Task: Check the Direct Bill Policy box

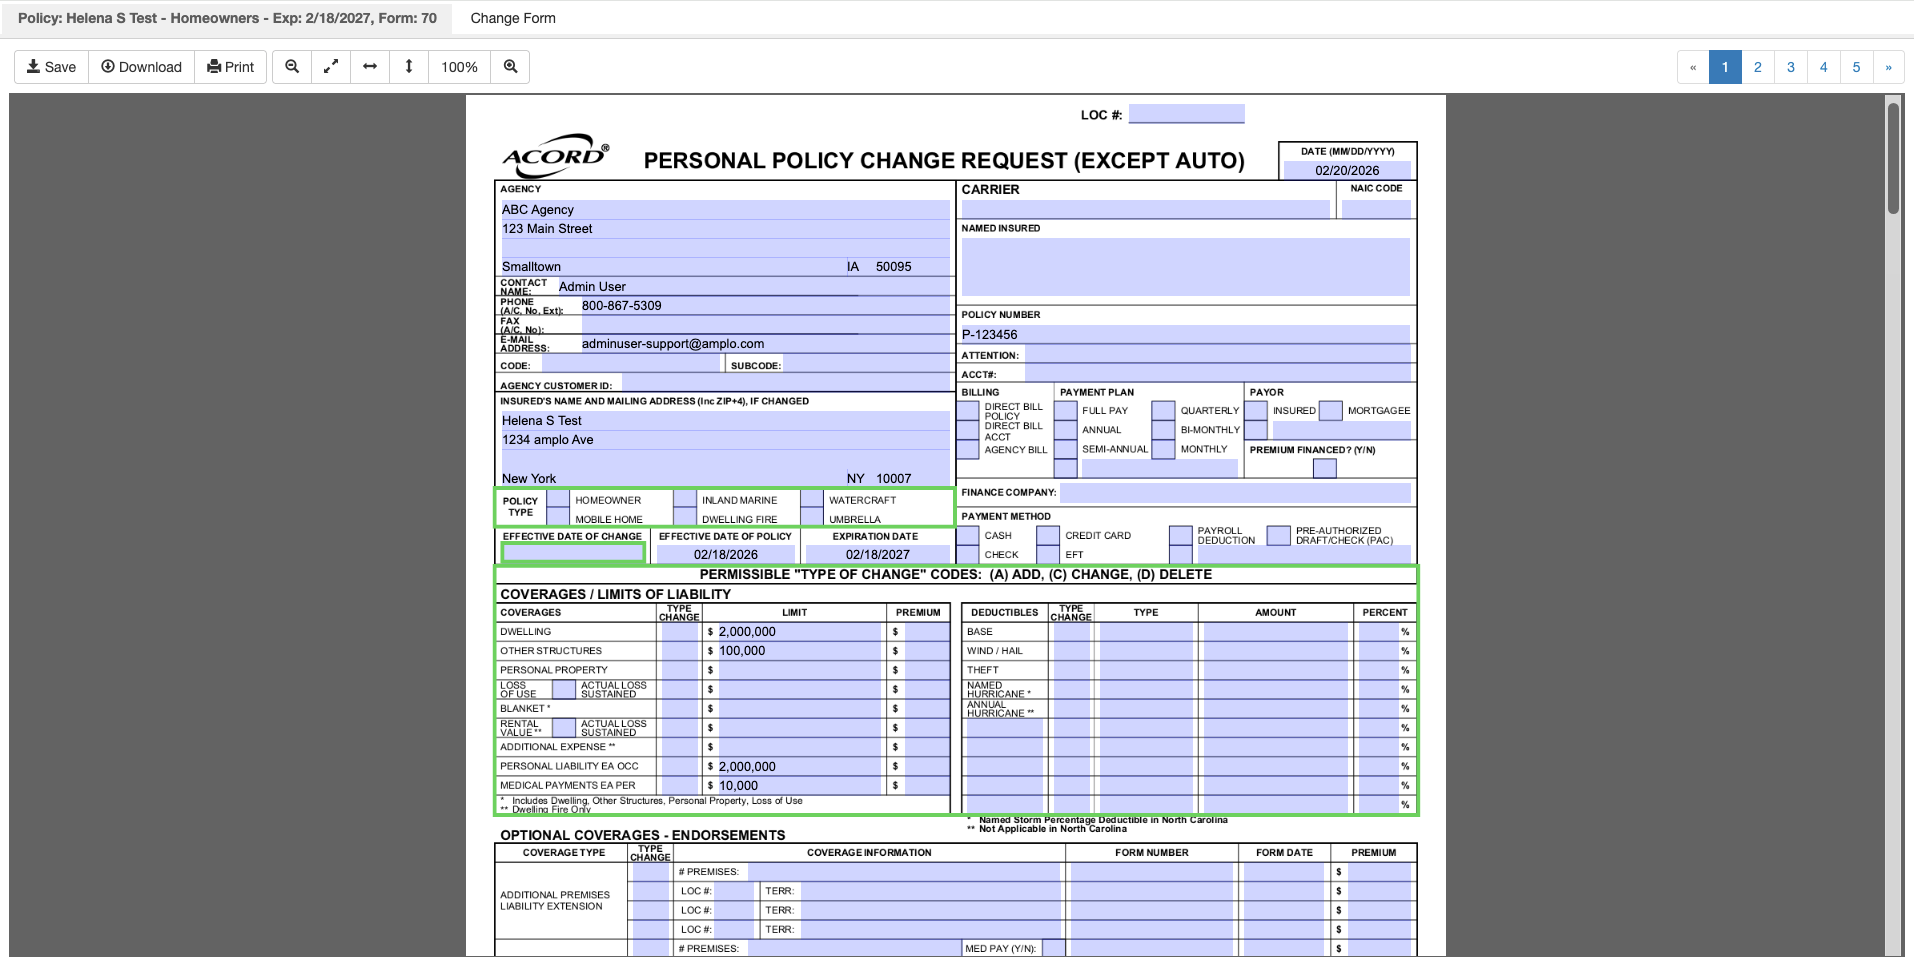Action: (968, 411)
